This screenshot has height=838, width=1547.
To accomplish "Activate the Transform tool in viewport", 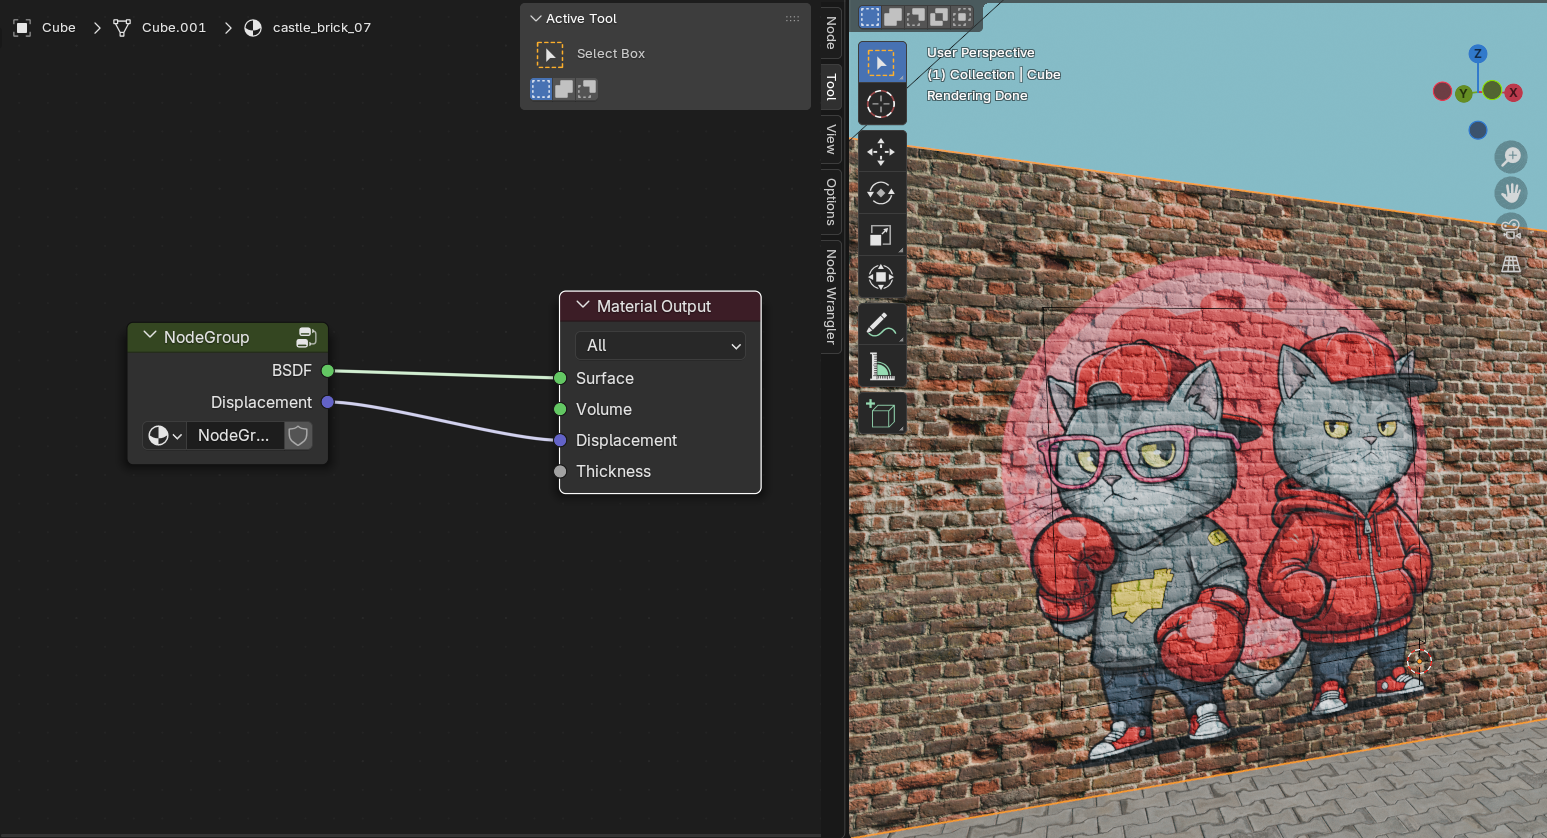I will coord(881,277).
